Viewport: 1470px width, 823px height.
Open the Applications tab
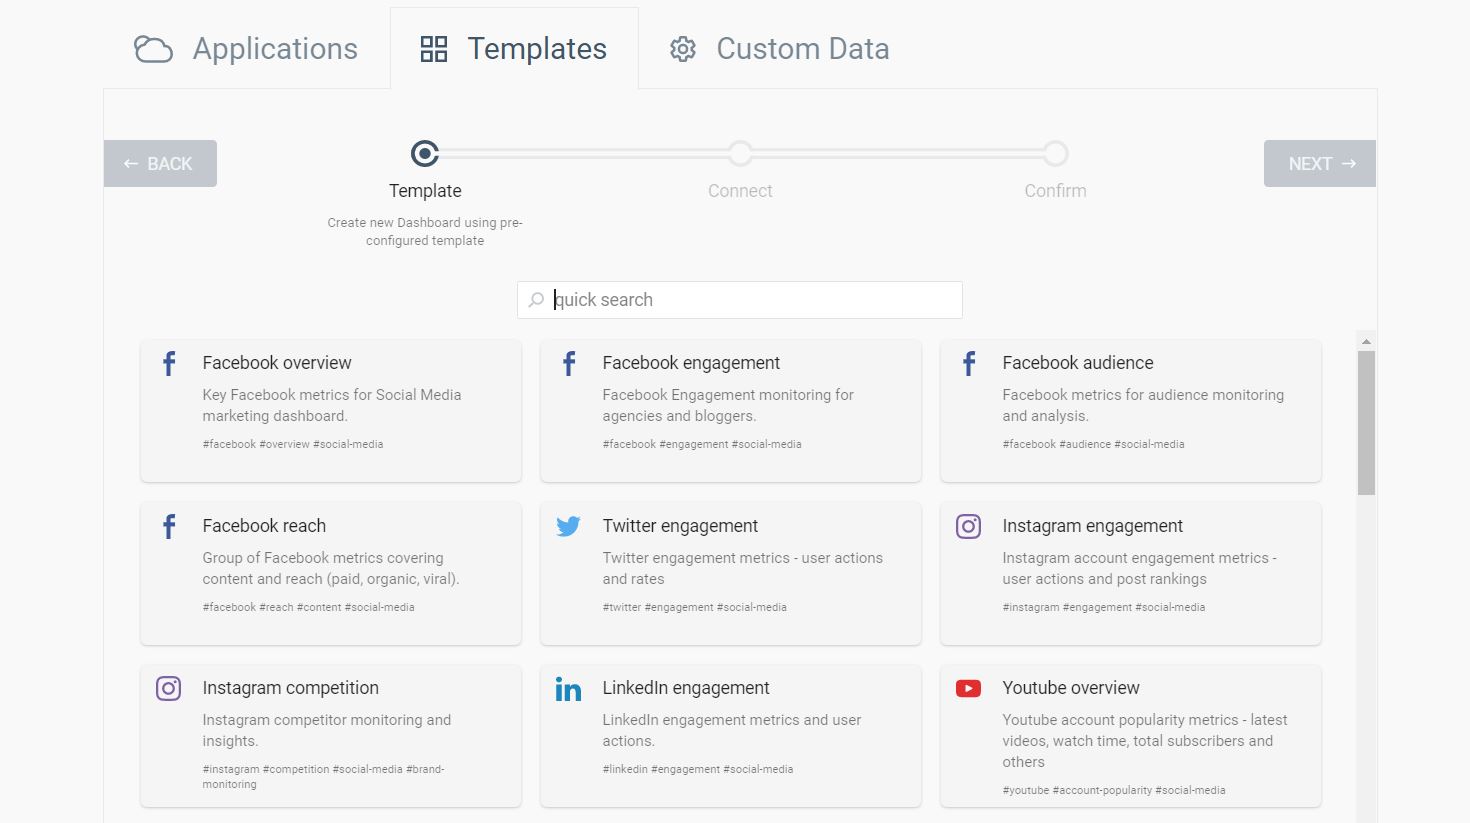246,48
